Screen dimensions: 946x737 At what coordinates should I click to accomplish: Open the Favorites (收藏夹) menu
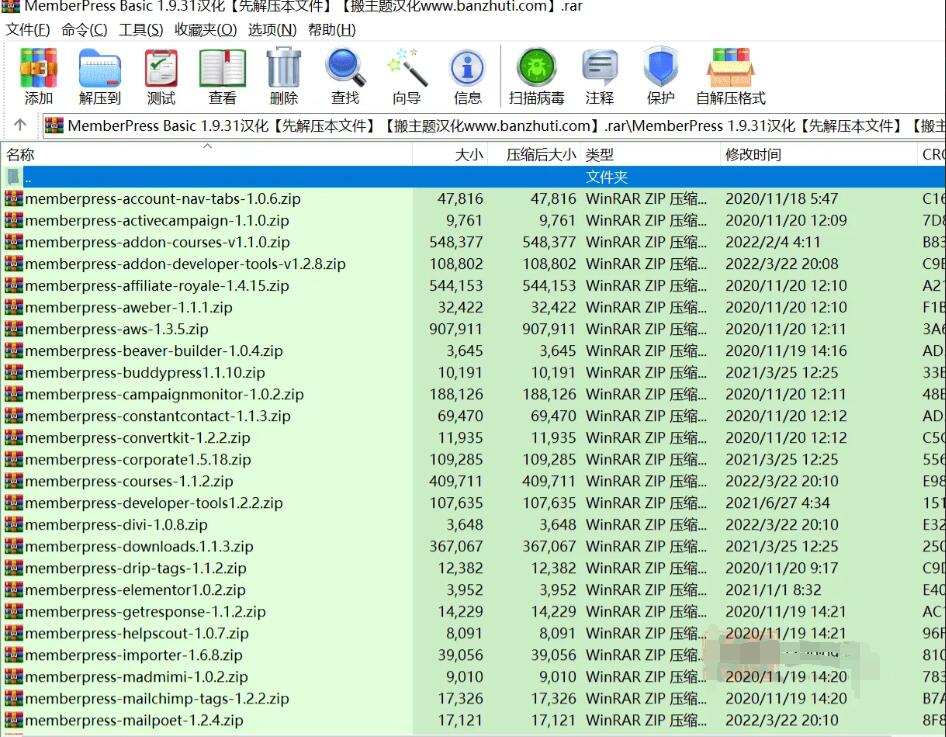(x=206, y=30)
